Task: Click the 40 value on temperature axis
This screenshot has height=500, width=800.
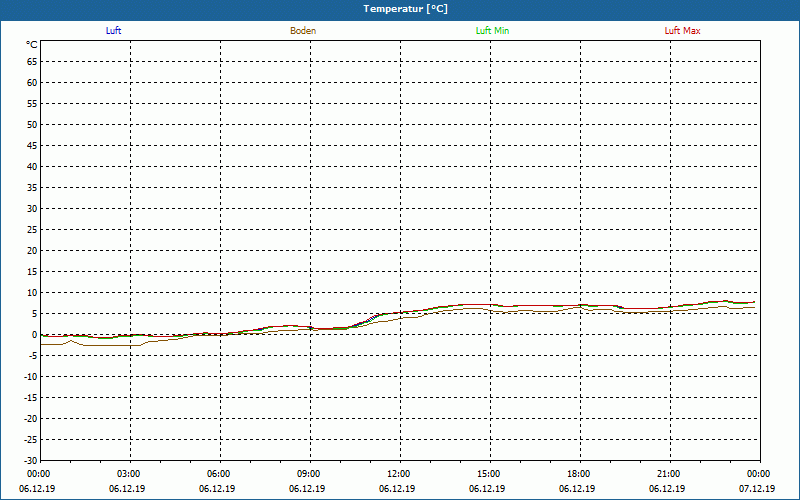Action: [32, 167]
